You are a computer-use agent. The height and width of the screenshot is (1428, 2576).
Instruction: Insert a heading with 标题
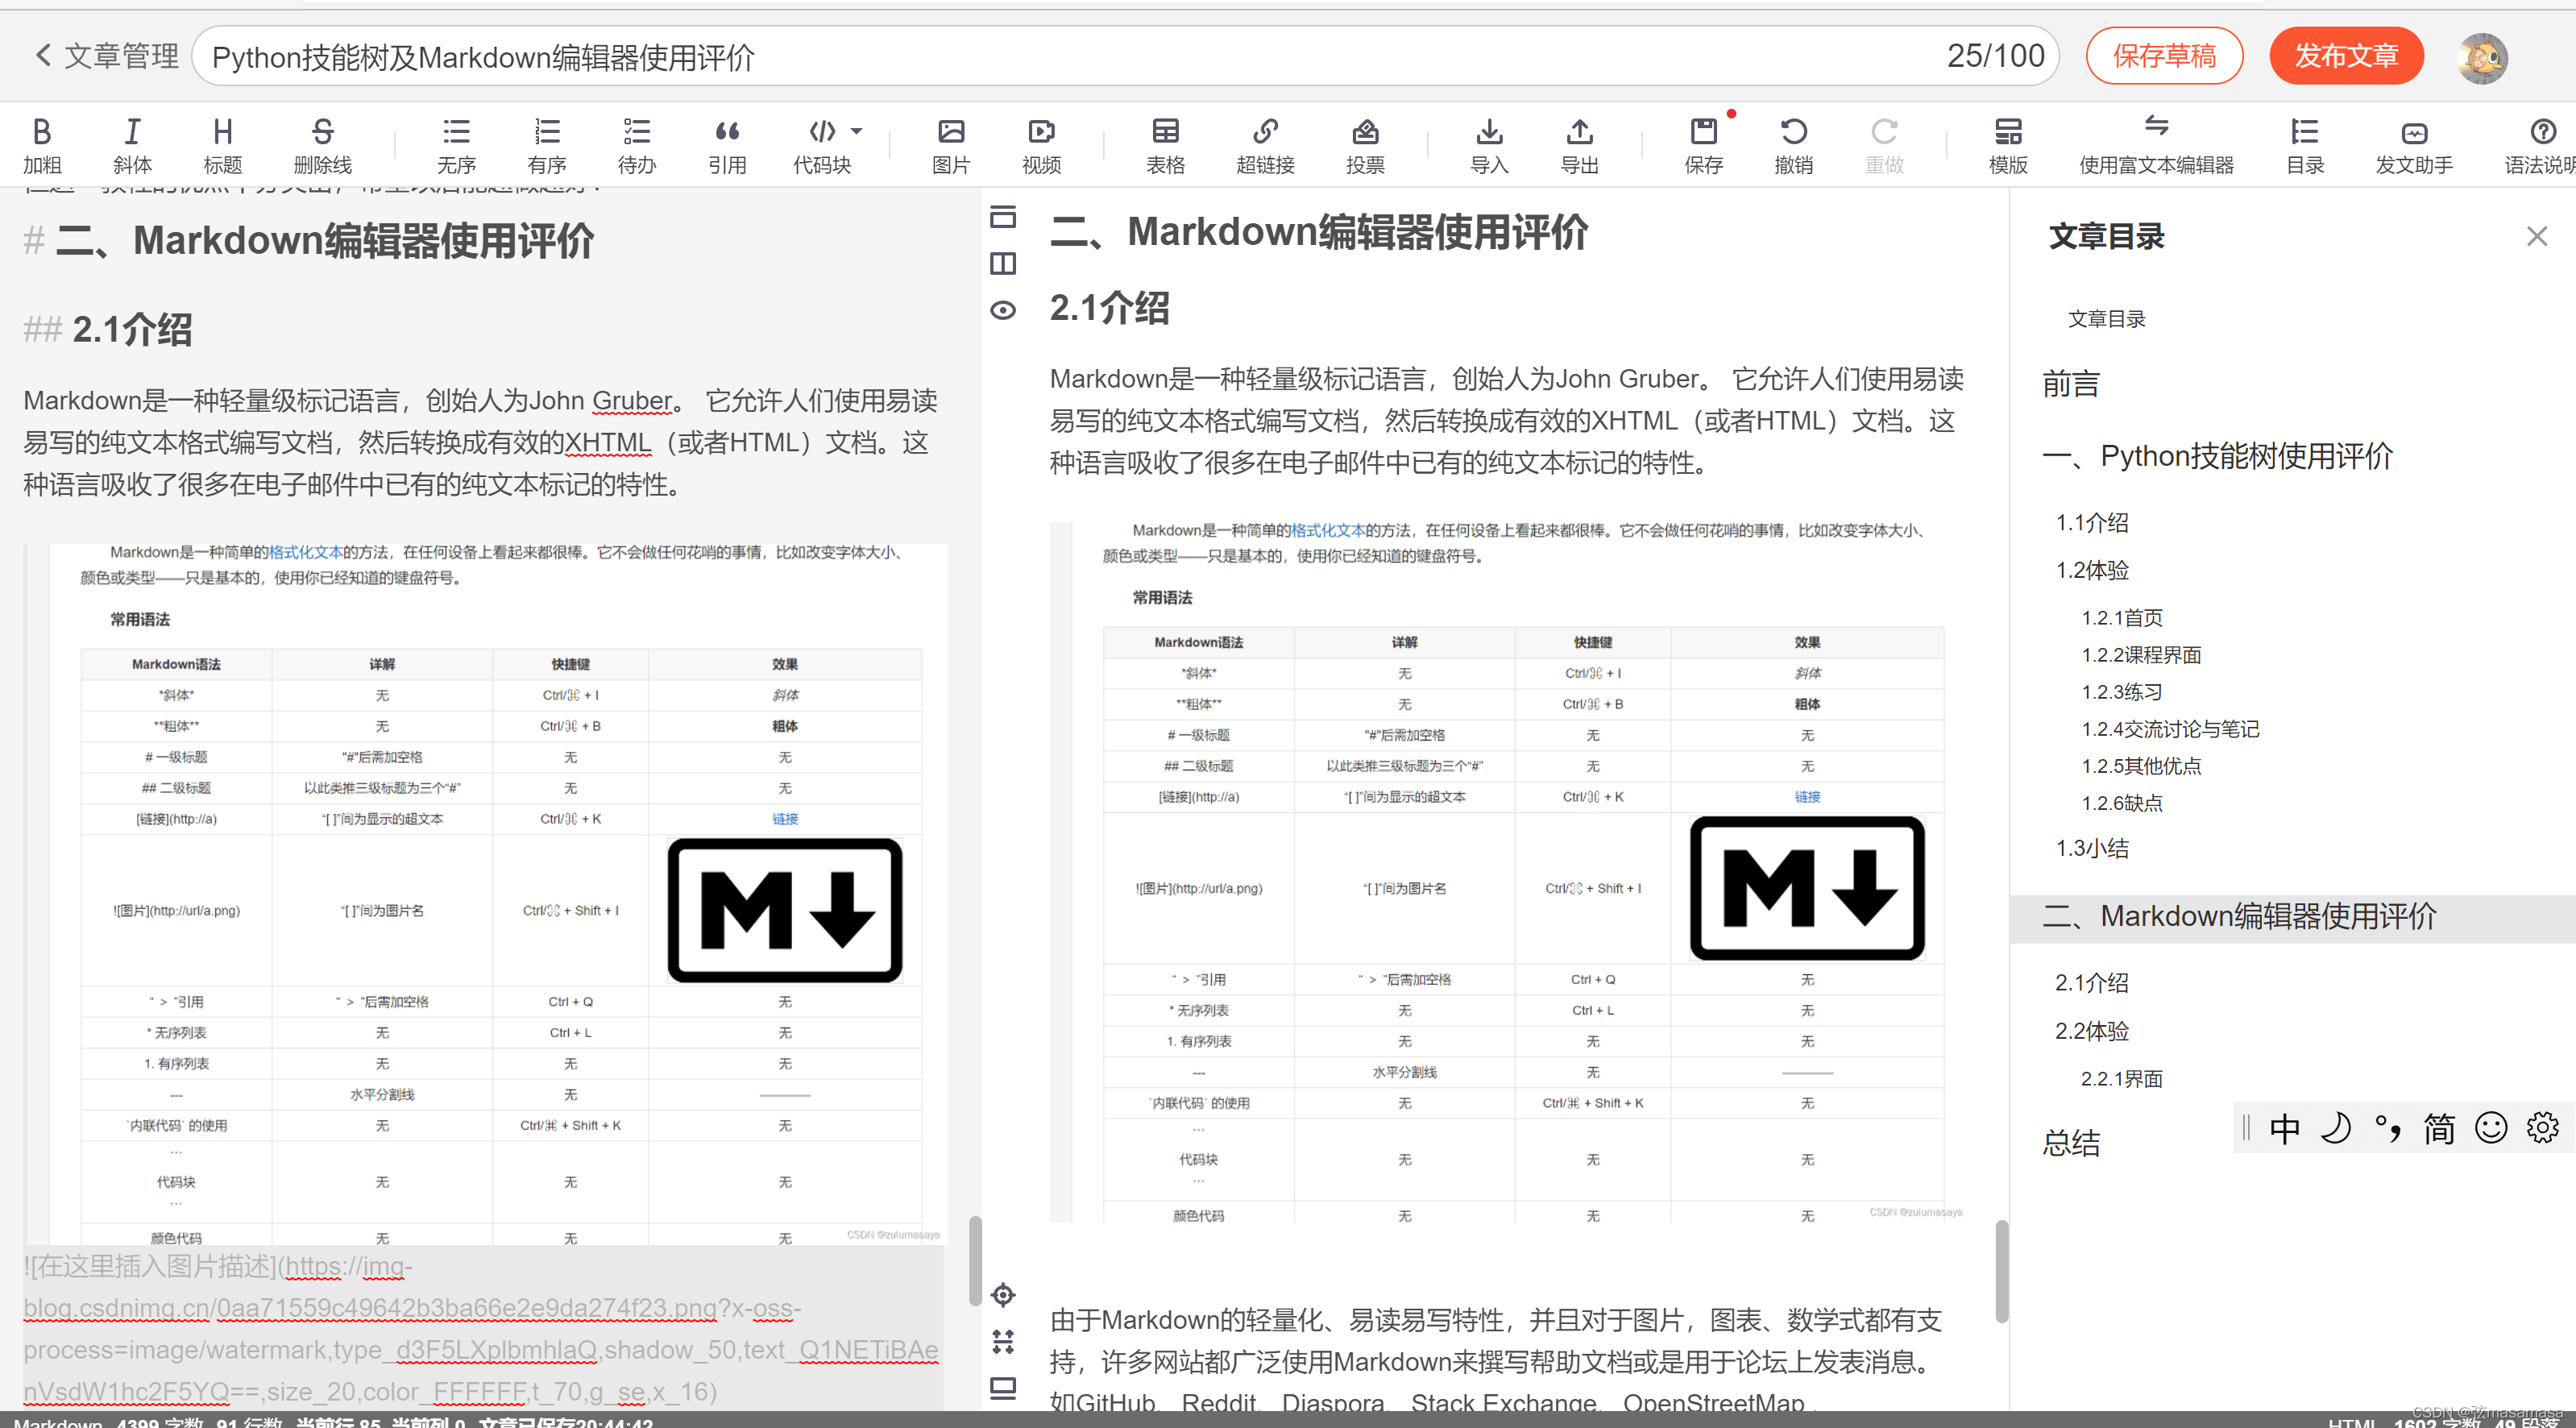(x=222, y=146)
